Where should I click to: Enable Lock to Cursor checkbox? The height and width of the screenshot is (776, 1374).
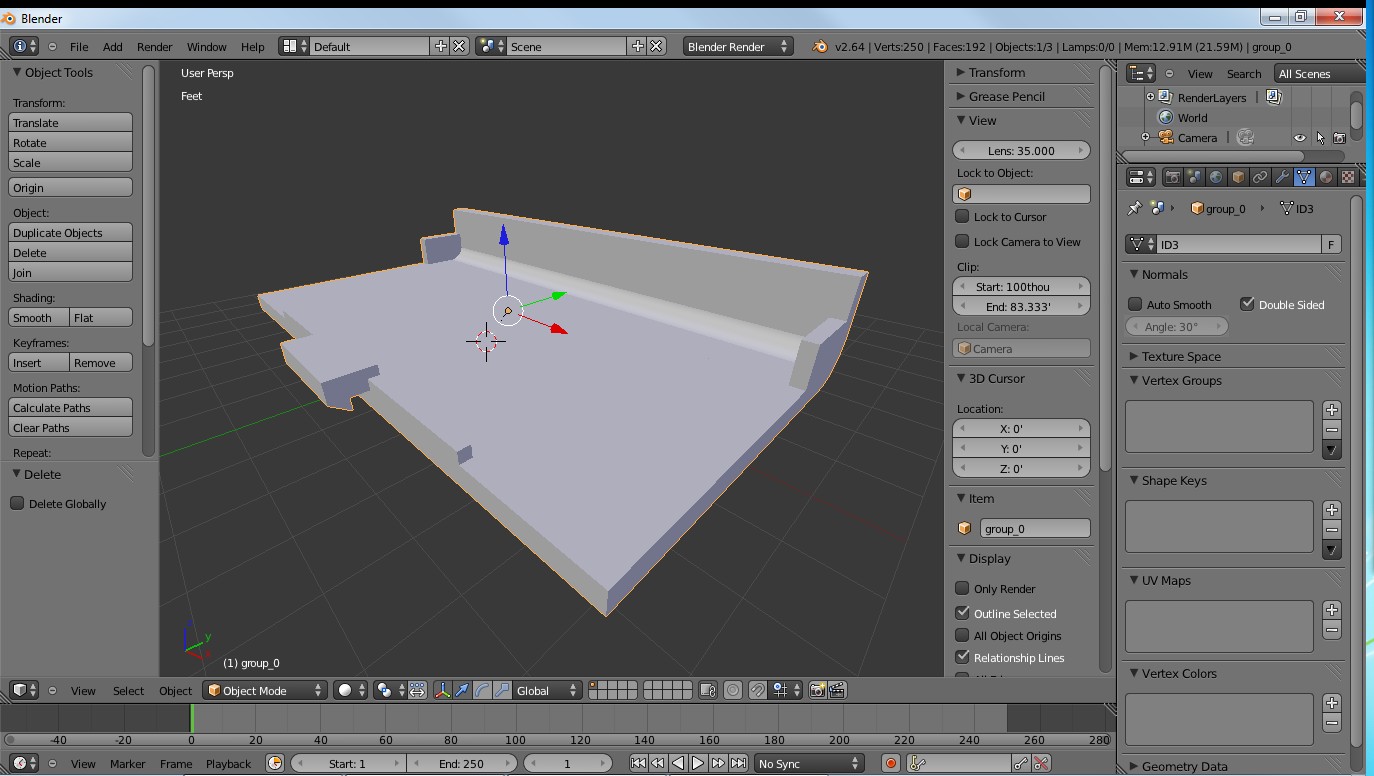(962, 216)
